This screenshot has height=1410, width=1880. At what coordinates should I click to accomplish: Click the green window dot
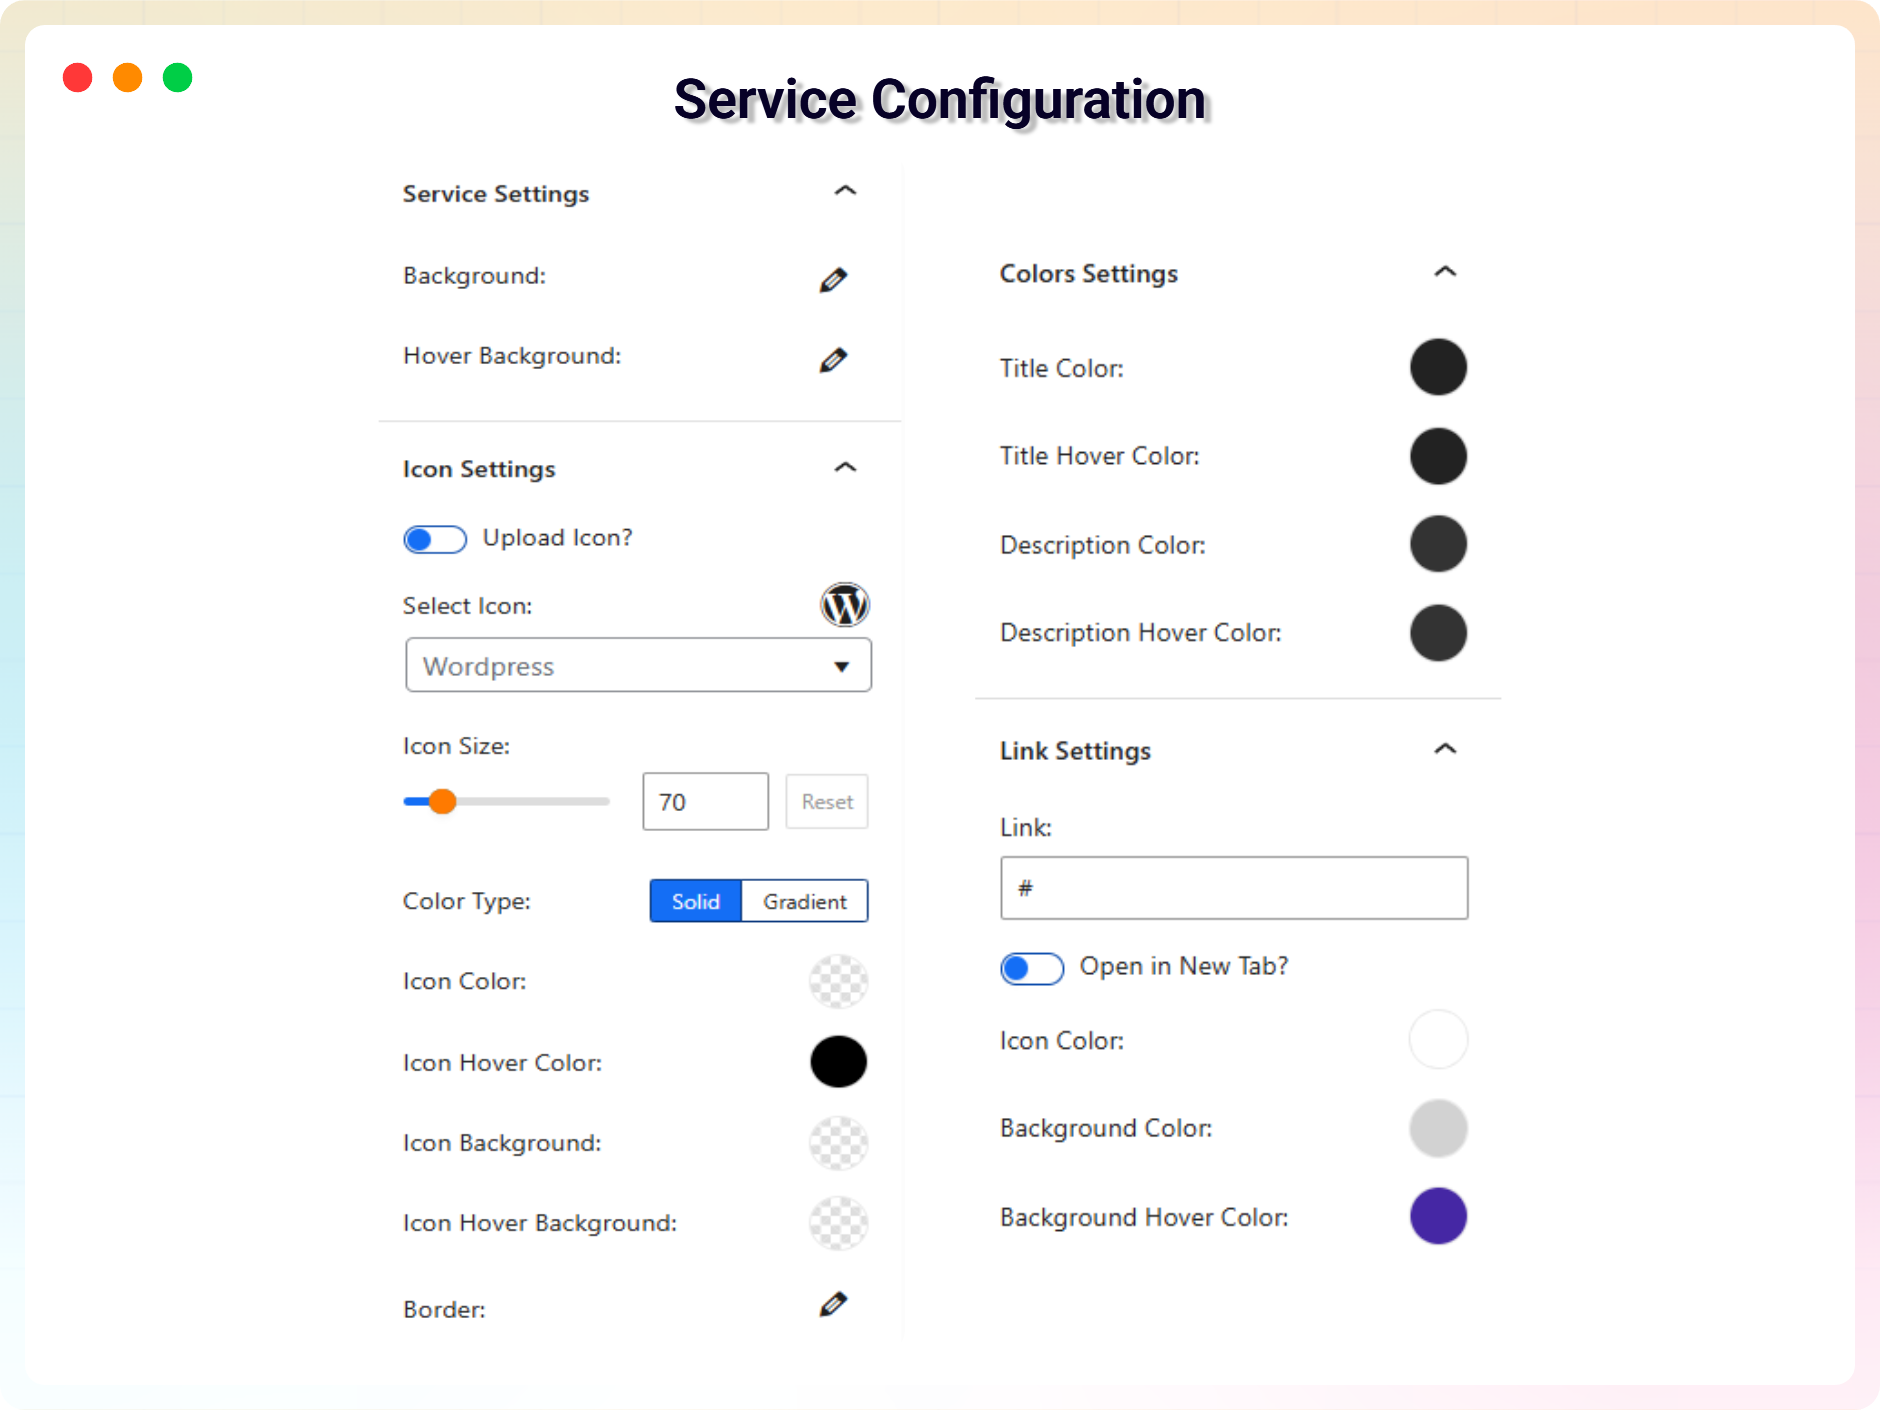tap(178, 78)
